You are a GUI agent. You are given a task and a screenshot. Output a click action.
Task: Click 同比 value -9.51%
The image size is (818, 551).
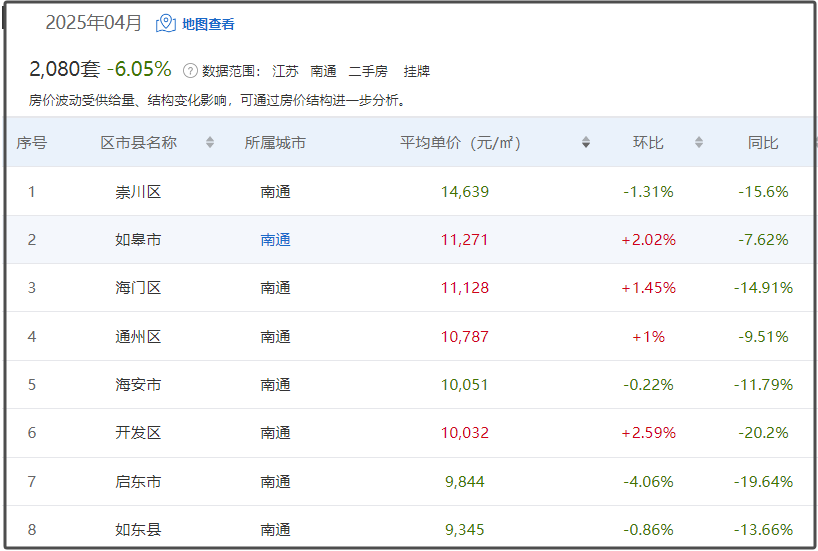click(763, 337)
